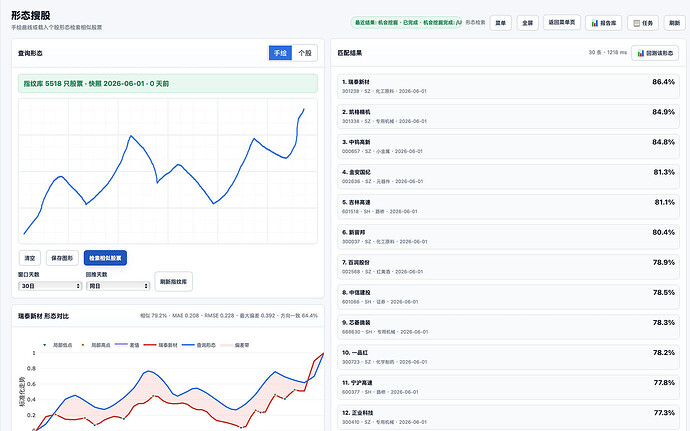Click the green 指纹库 5518 只股票 banner
The image size is (690, 431).
tap(168, 84)
